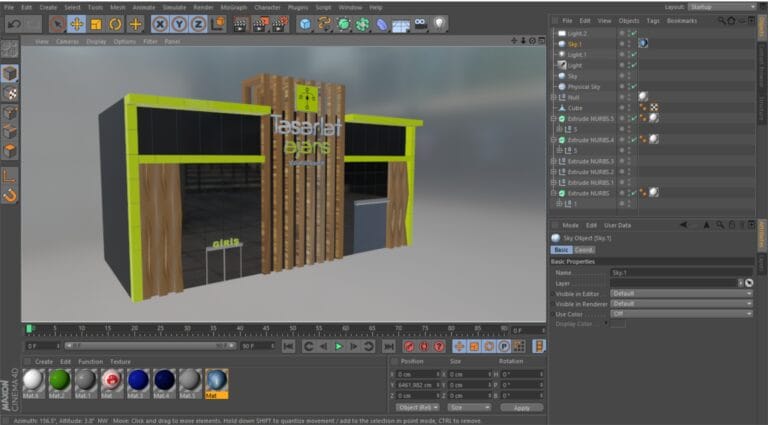768x425 pixels.
Task: Open the Object (Rel) coordinate dropdown
Action: click(418, 407)
